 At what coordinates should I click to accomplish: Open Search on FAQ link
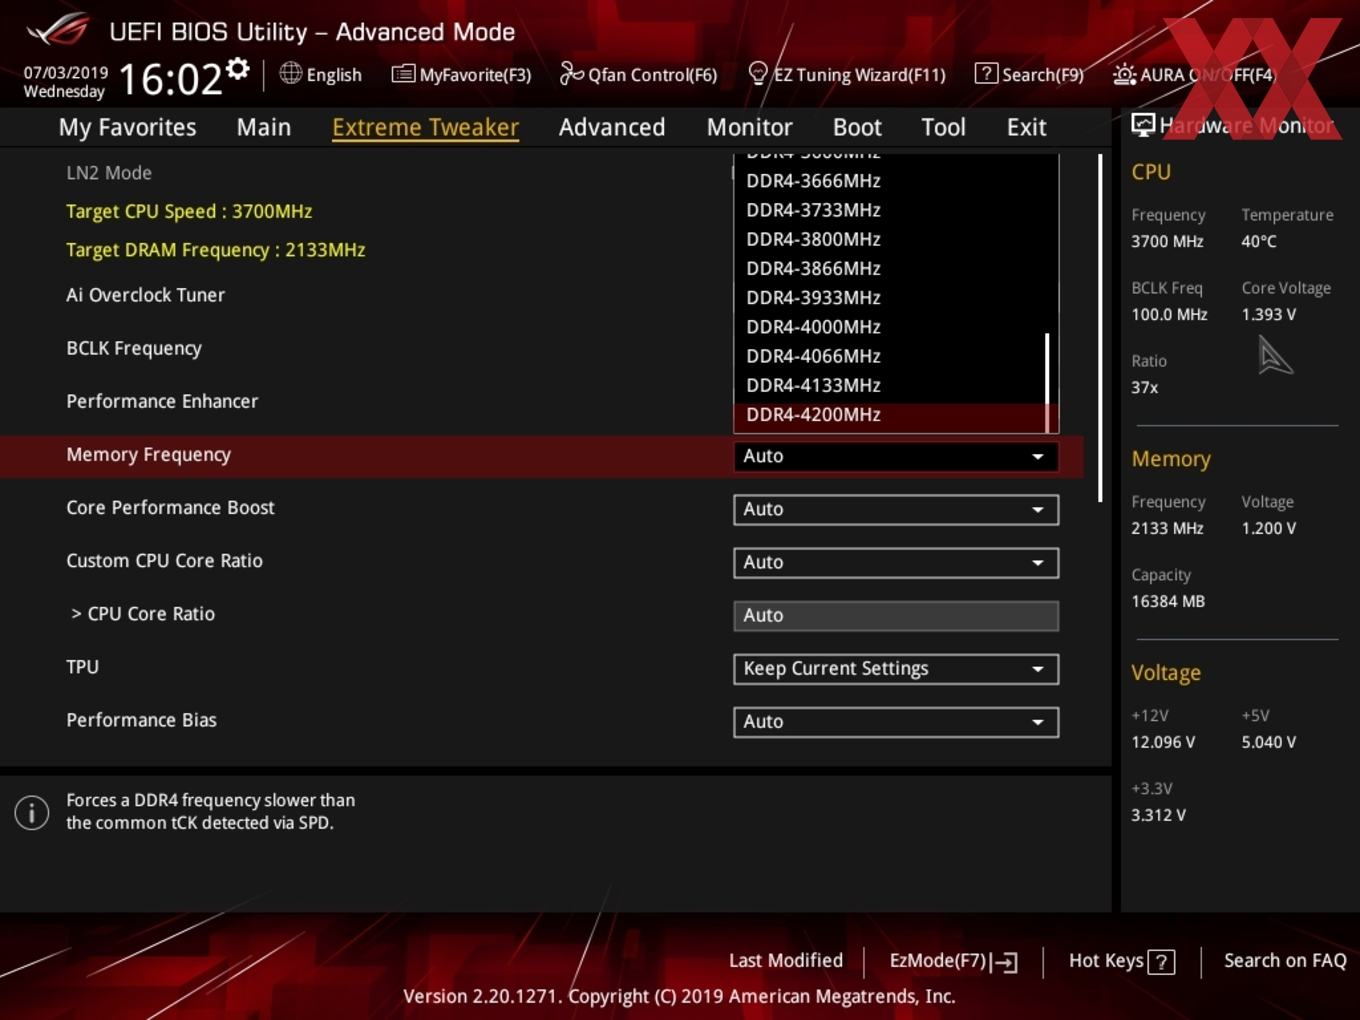coord(1285,961)
